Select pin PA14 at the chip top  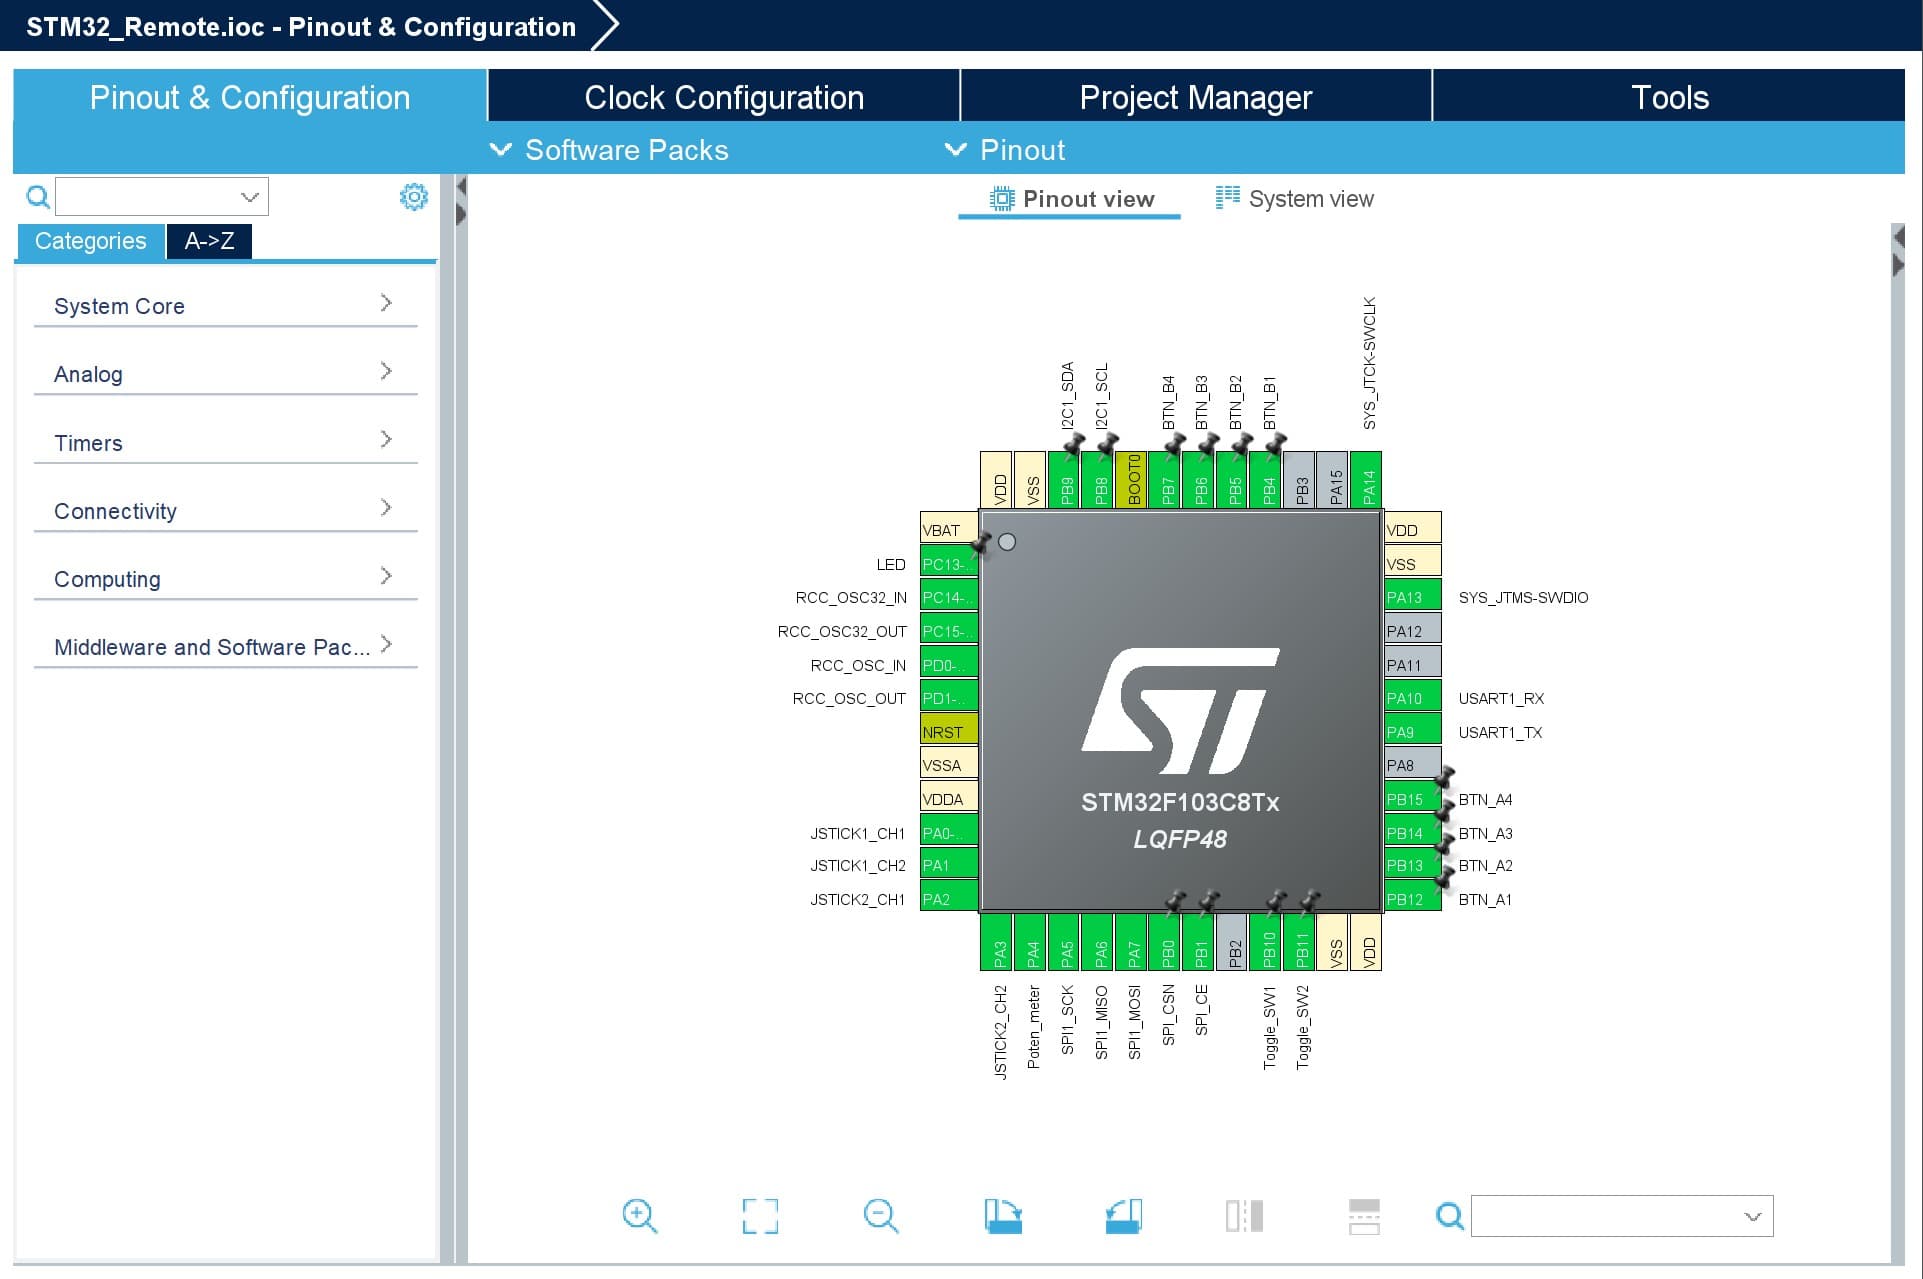coord(1368,480)
